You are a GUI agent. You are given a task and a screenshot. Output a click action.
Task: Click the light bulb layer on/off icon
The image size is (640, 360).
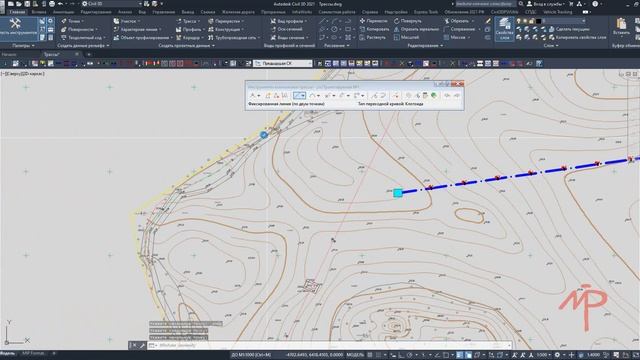click(519, 21)
